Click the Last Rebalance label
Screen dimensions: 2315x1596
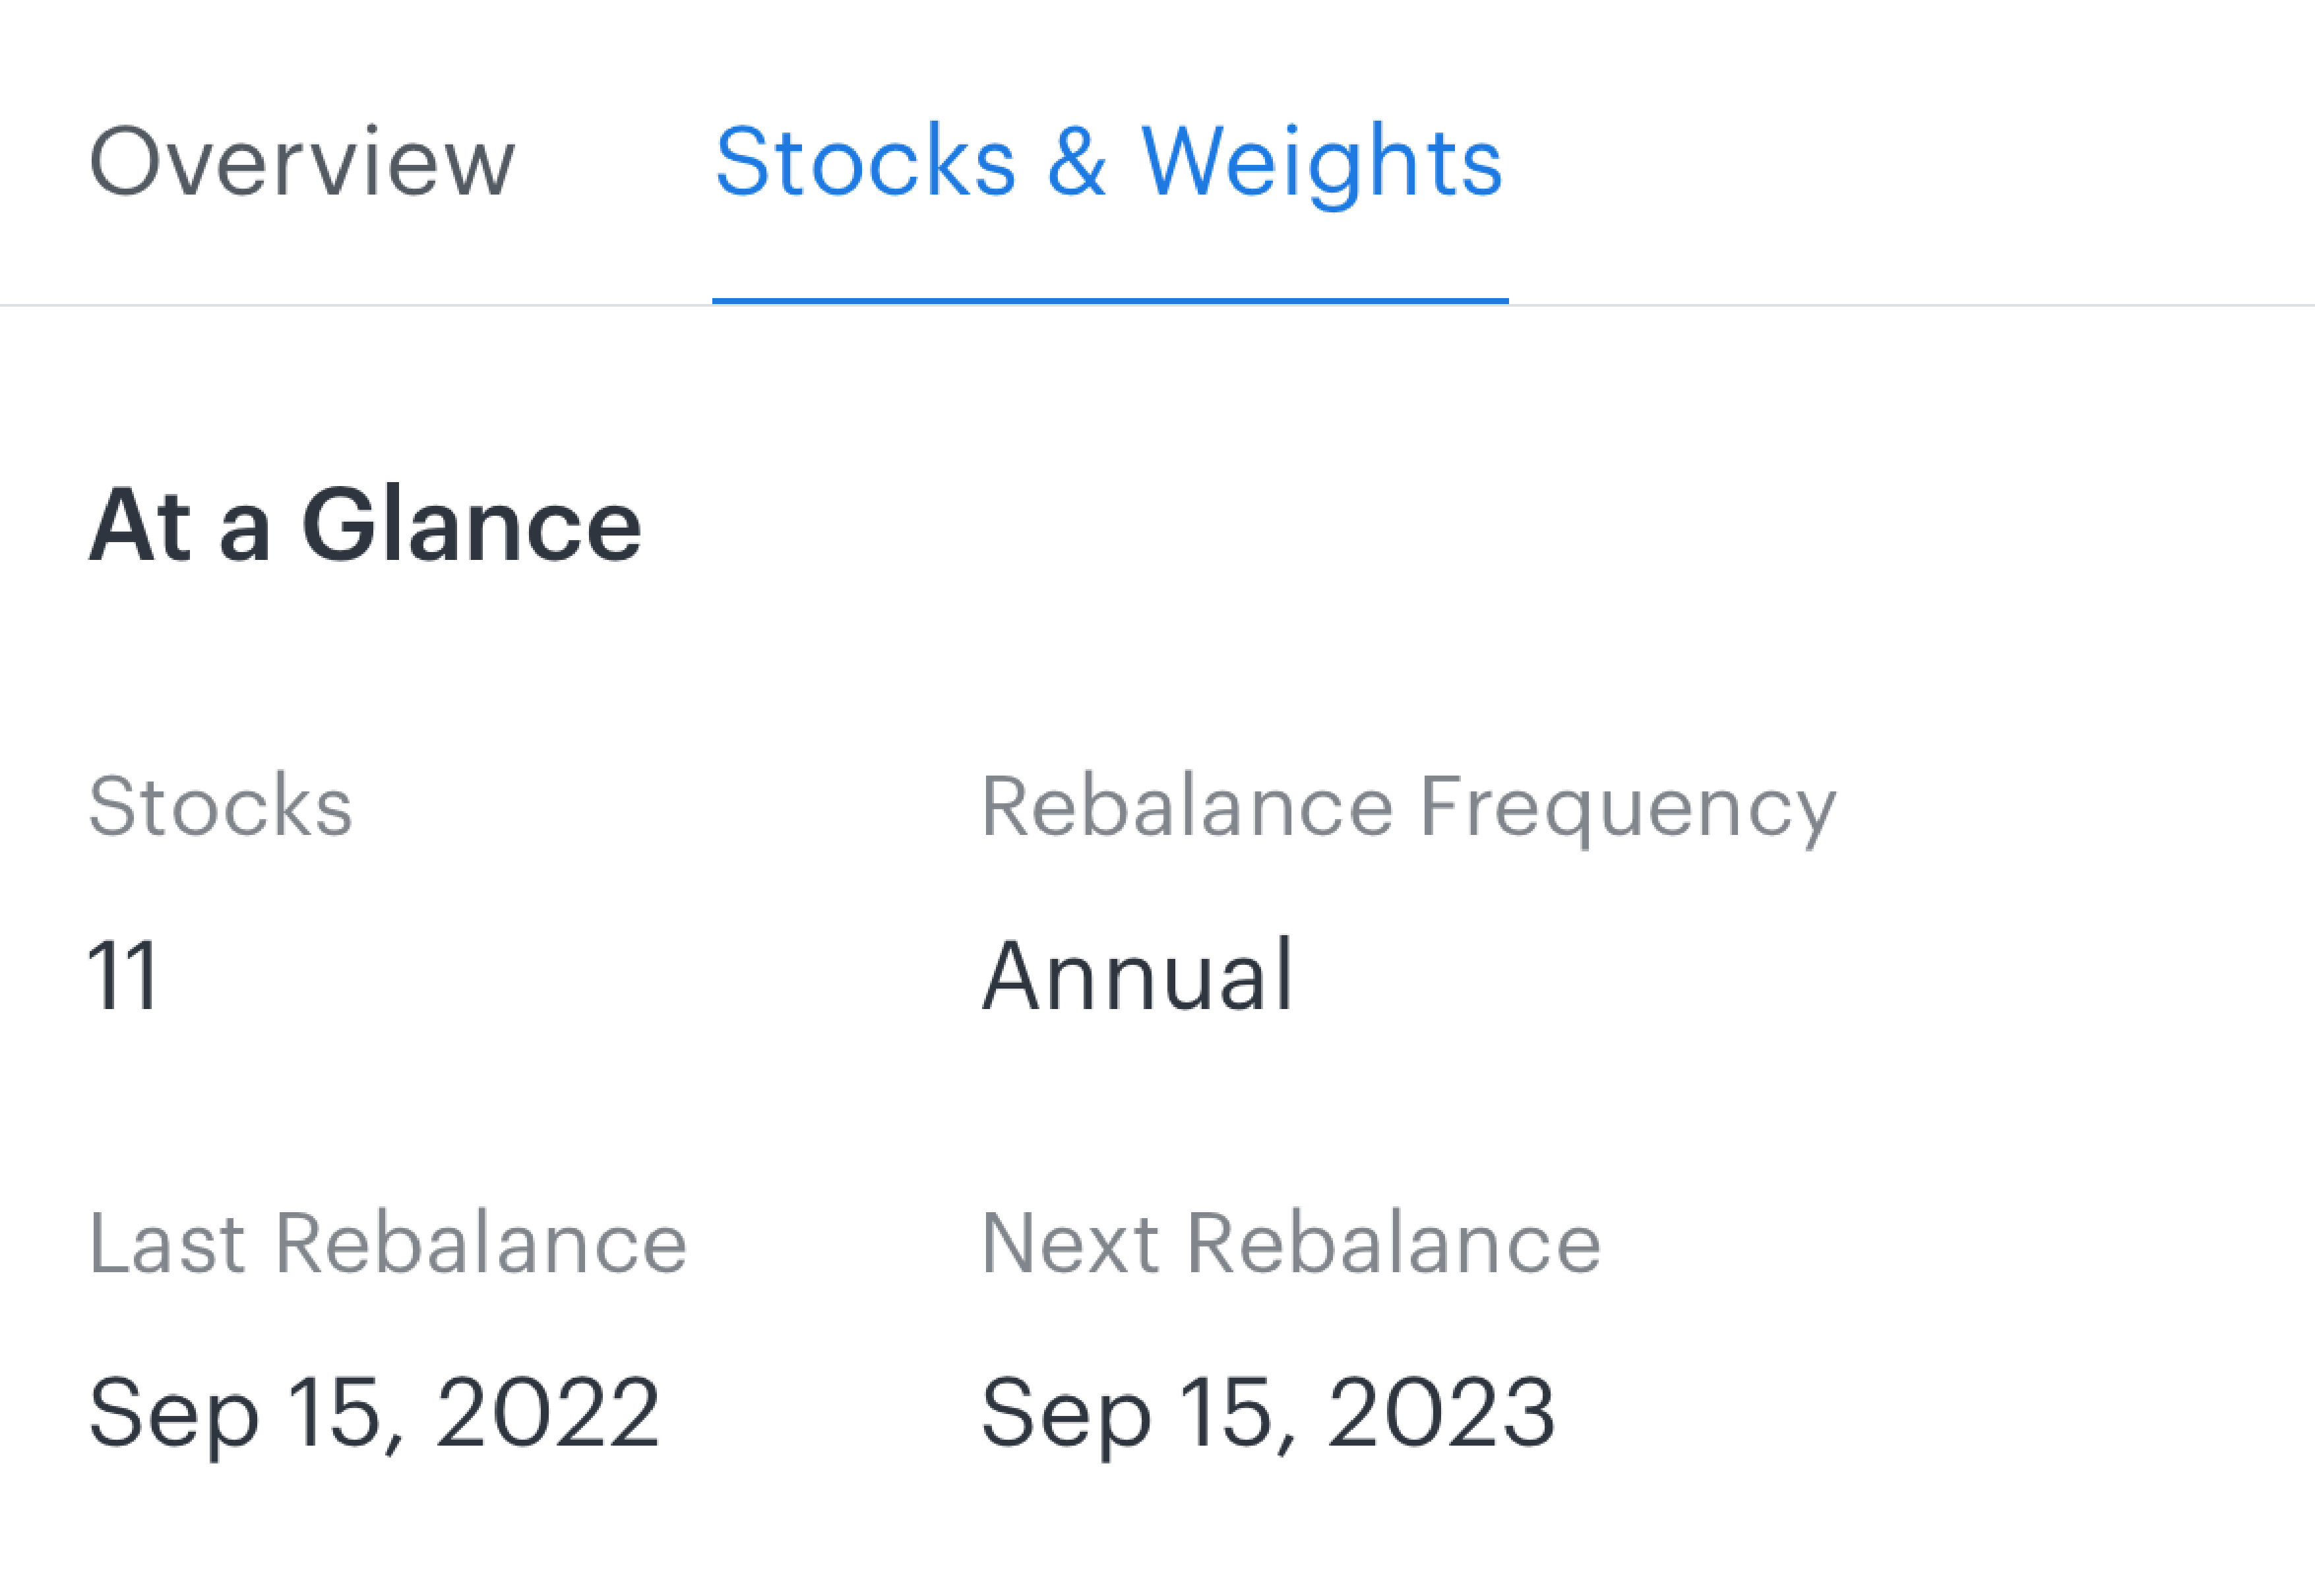(388, 1243)
